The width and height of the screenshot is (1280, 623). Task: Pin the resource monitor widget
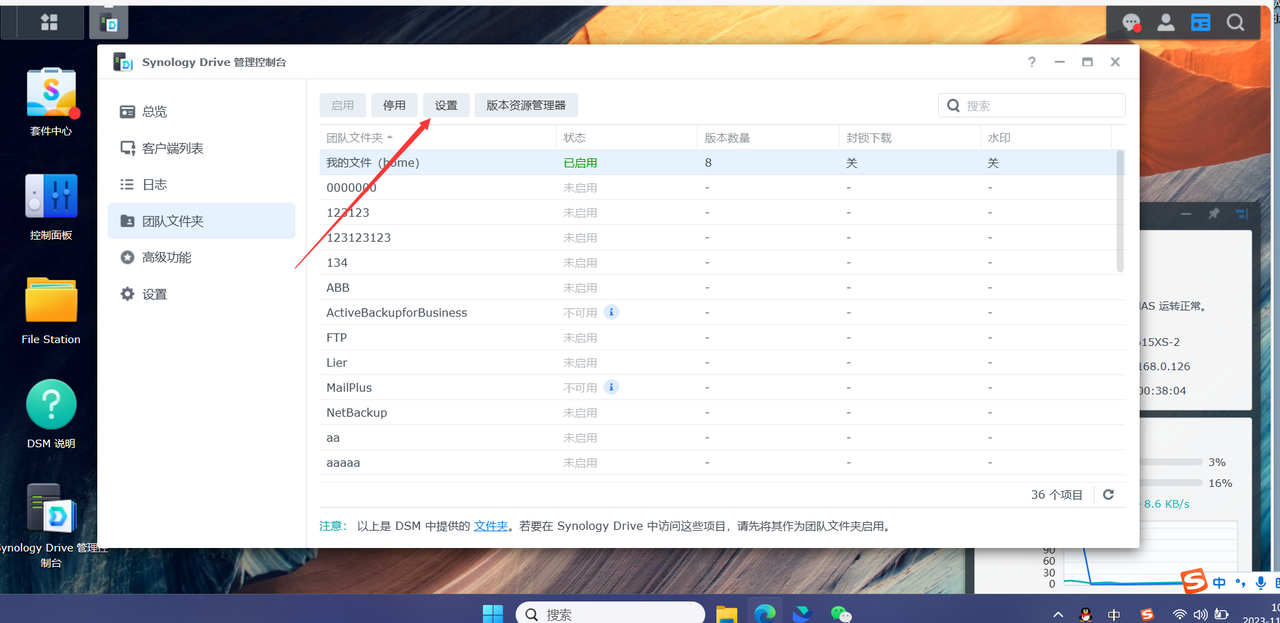pyautogui.click(x=1214, y=214)
